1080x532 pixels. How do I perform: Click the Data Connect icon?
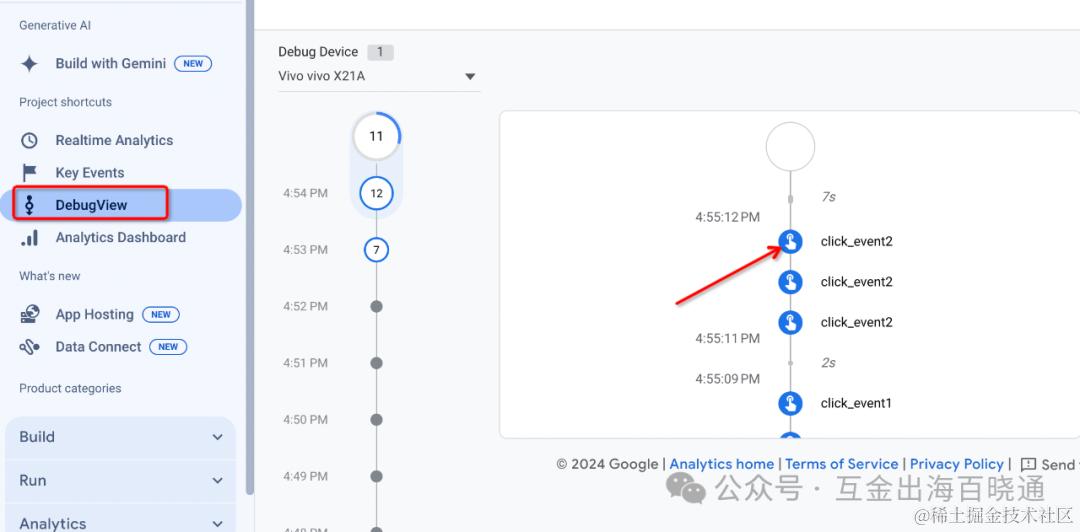(29, 347)
